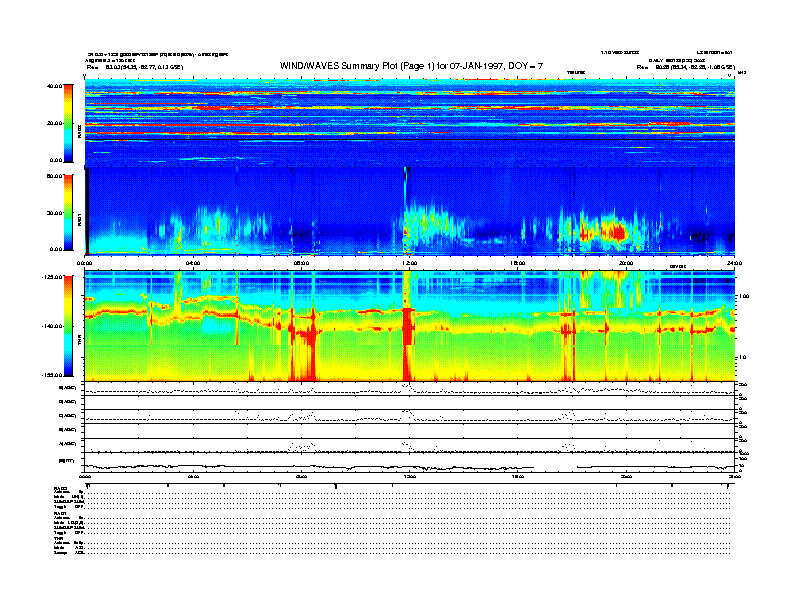Click the -140.00 label on TNR scale

53,326
